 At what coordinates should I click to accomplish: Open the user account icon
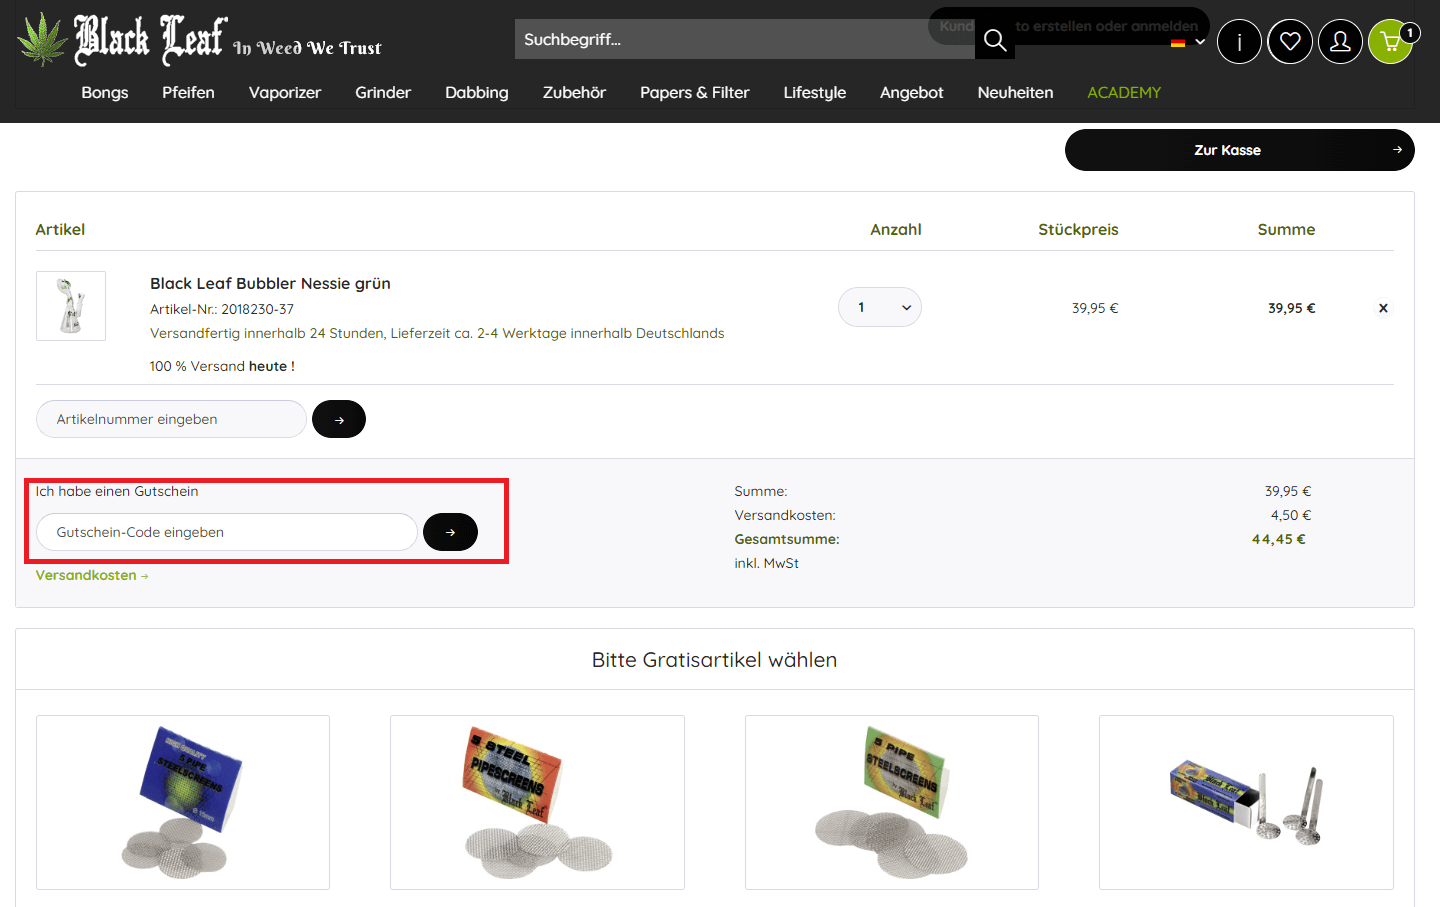tap(1340, 42)
